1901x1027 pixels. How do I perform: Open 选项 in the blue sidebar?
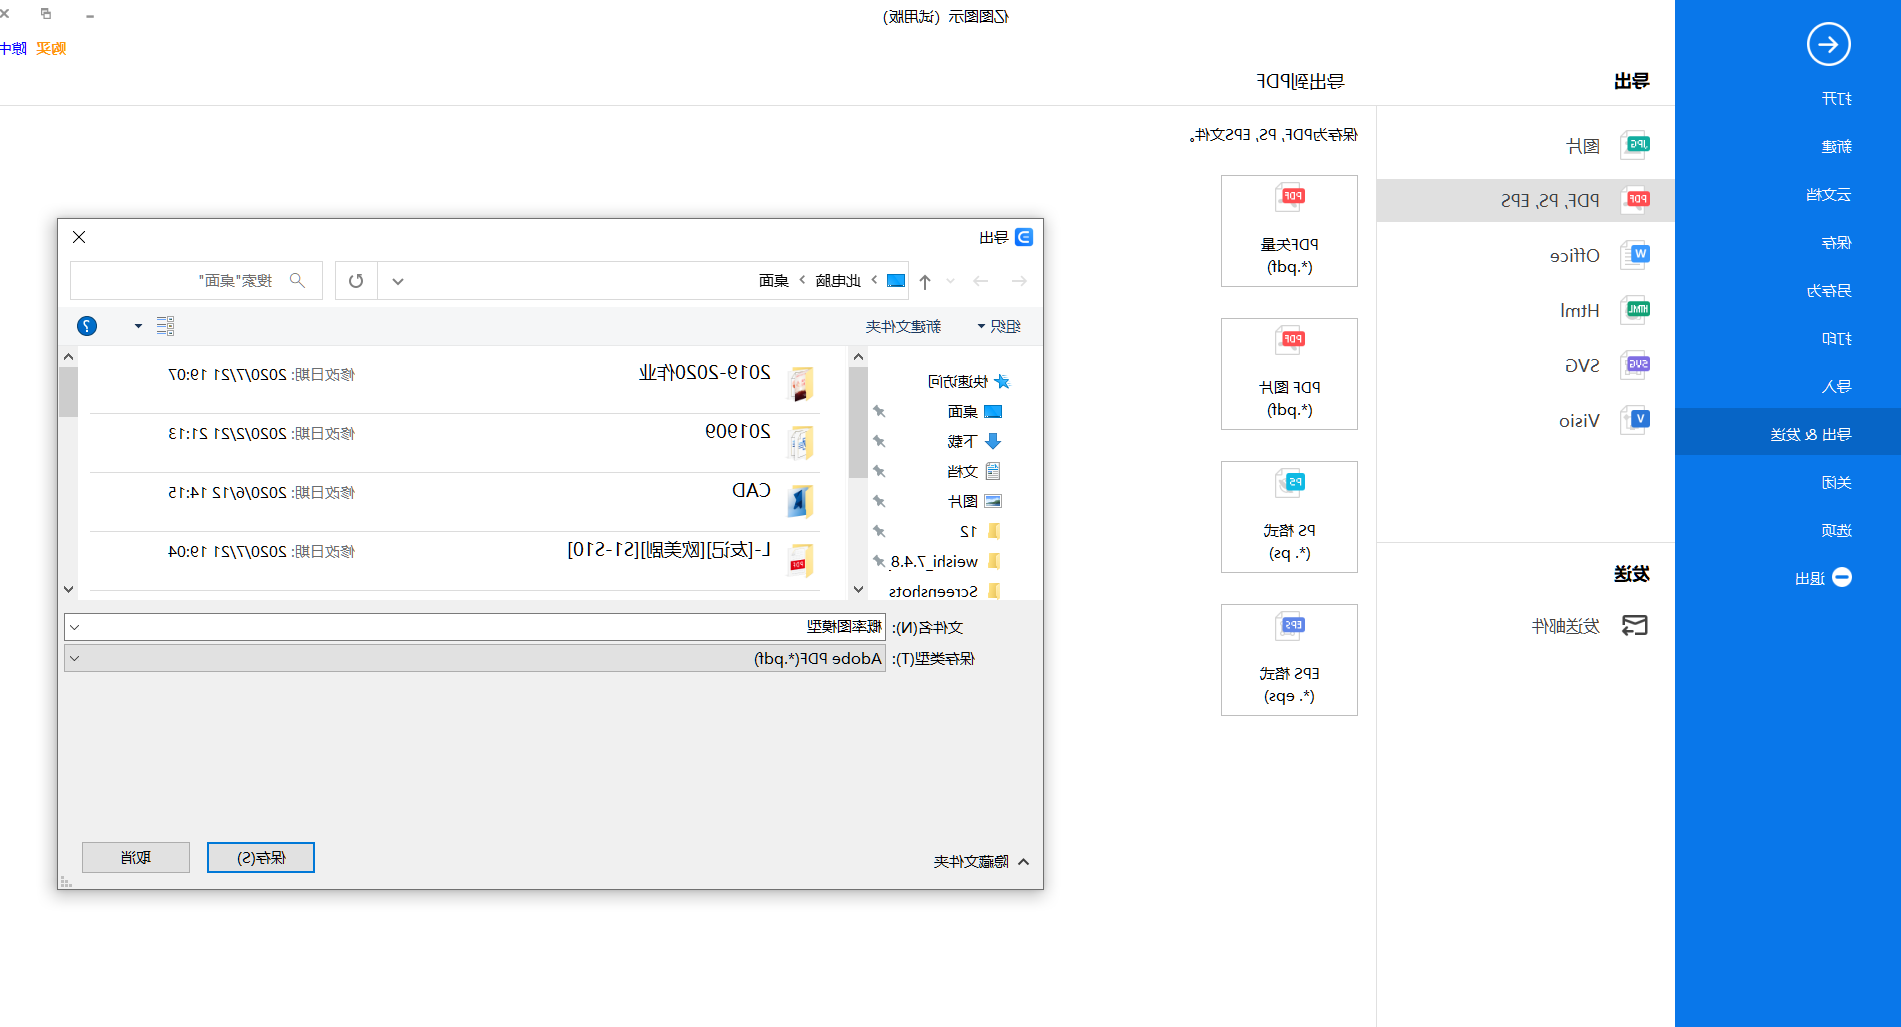(1836, 531)
